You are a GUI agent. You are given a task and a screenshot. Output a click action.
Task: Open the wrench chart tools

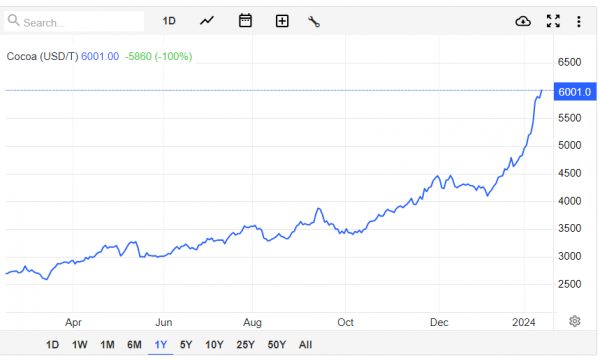(x=314, y=21)
